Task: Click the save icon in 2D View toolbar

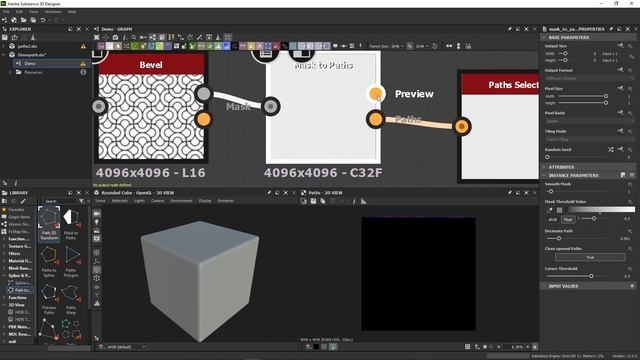Action: (313, 201)
